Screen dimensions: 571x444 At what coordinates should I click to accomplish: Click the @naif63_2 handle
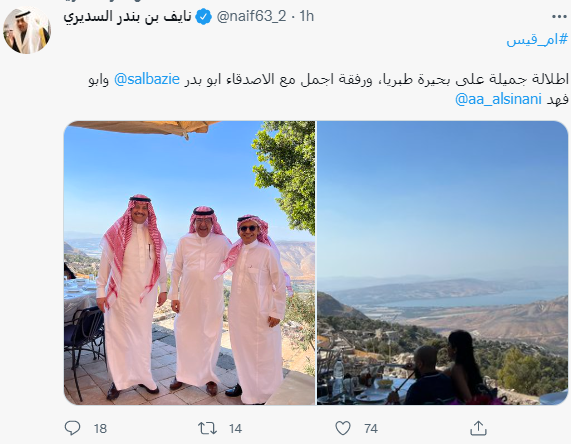pyautogui.click(x=251, y=16)
